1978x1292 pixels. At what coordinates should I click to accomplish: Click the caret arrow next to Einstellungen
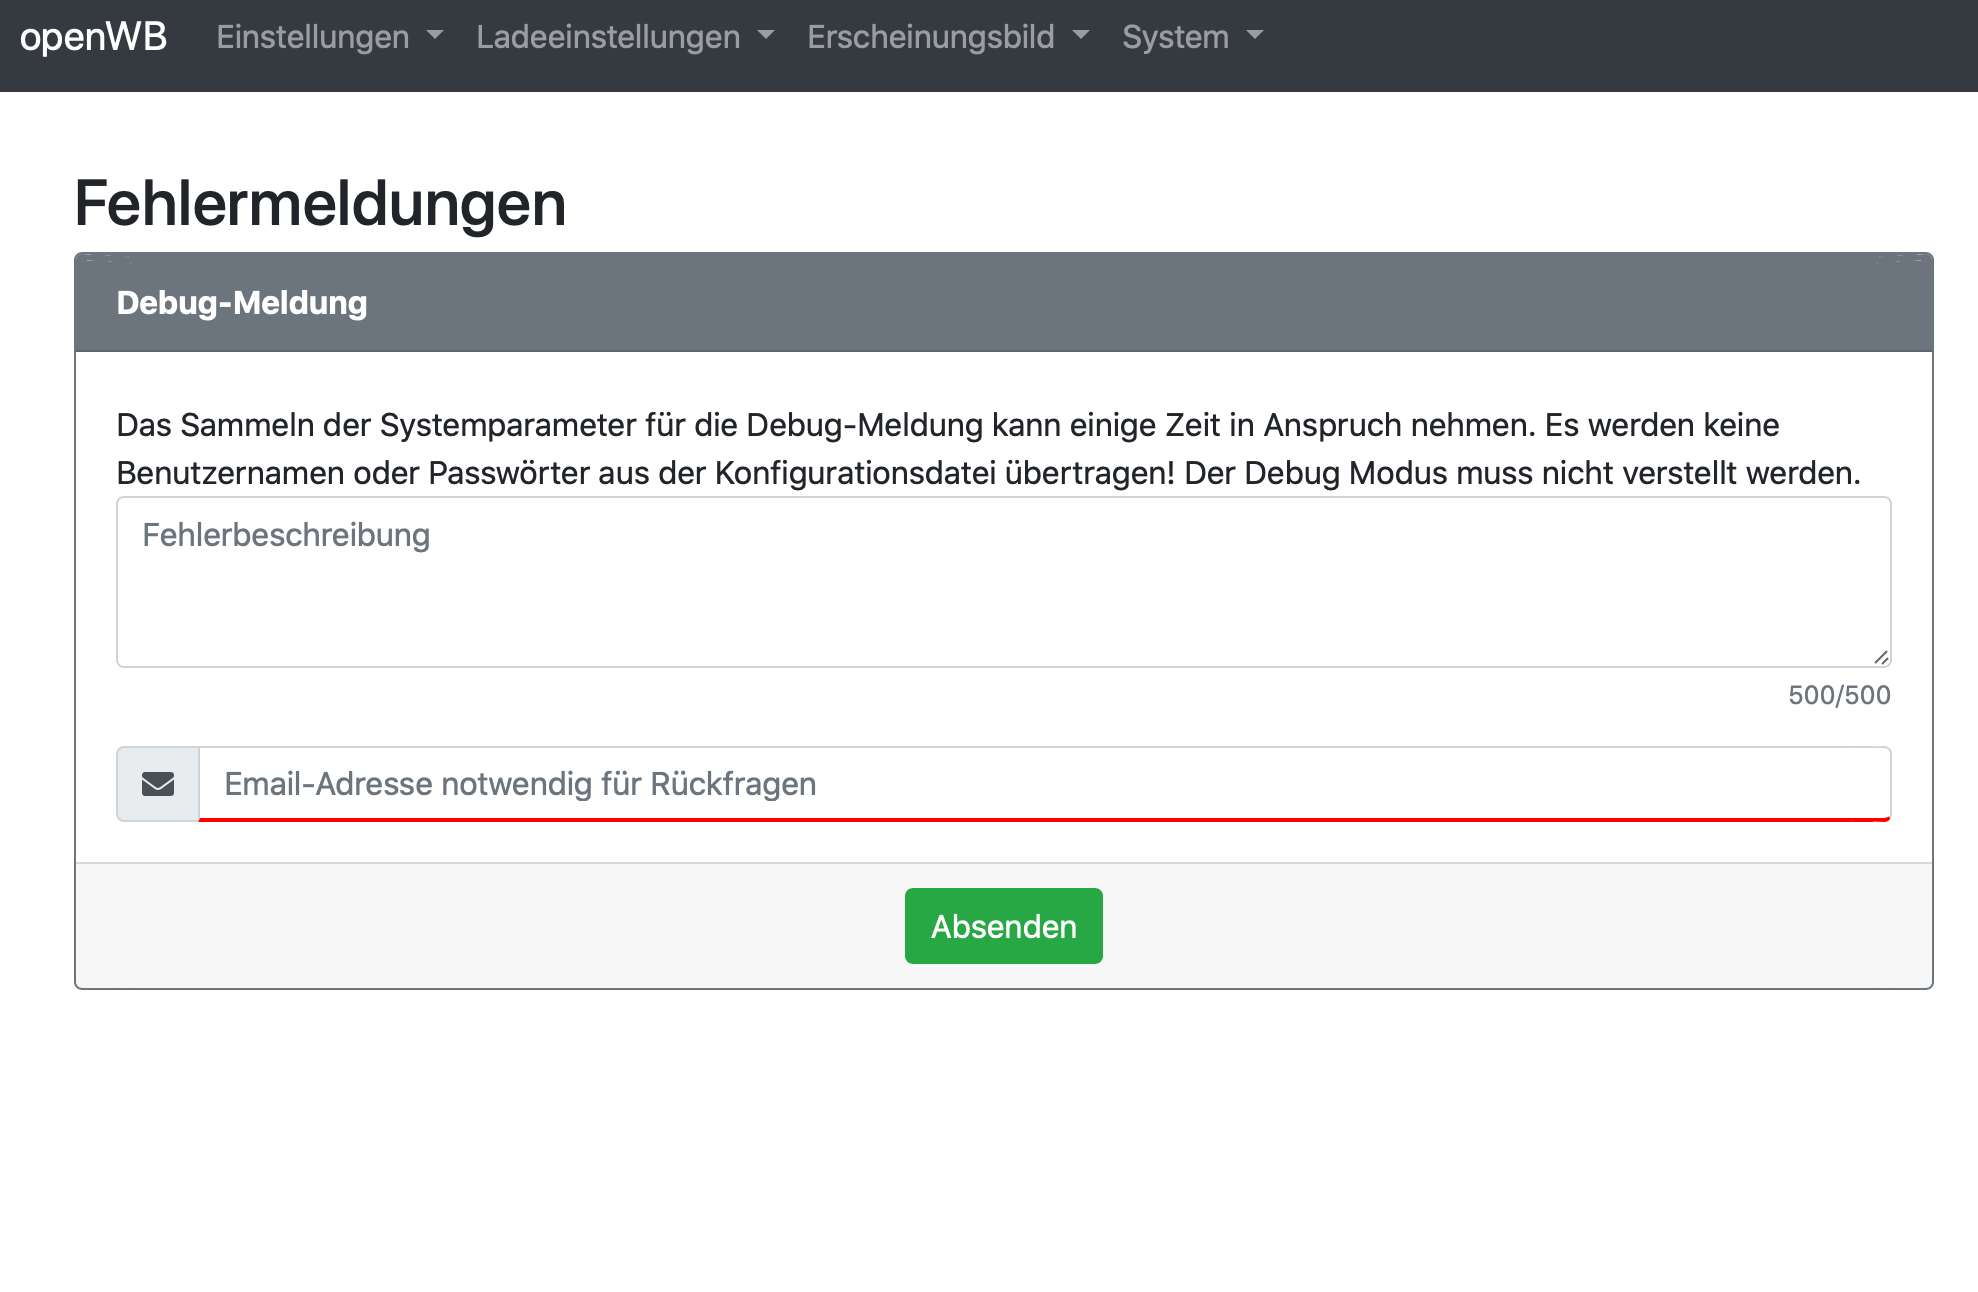(x=435, y=36)
